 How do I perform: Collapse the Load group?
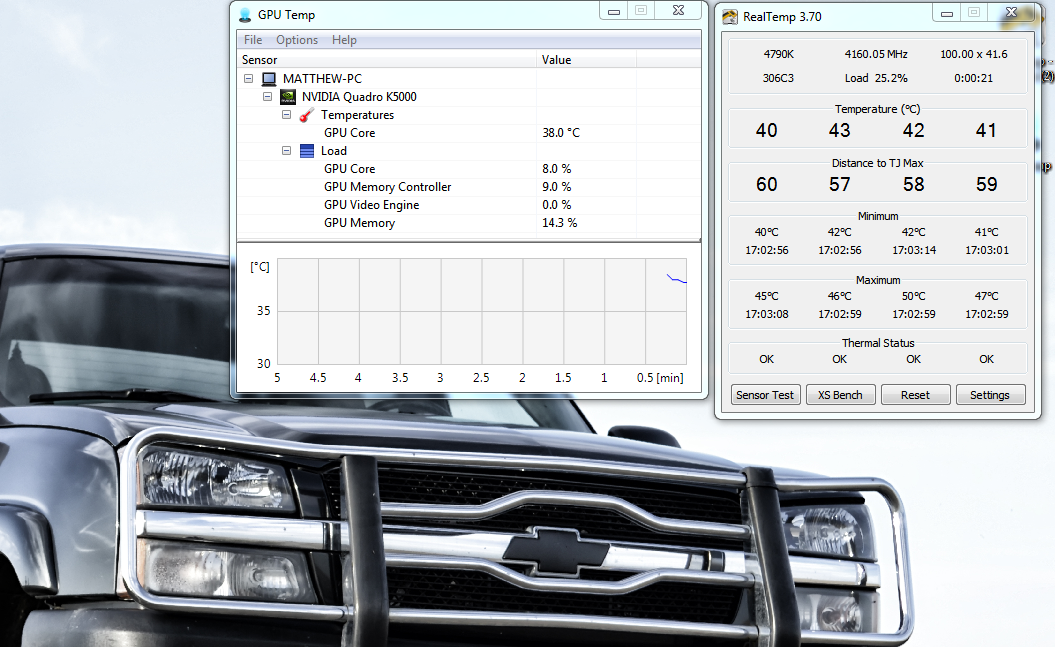pos(286,151)
